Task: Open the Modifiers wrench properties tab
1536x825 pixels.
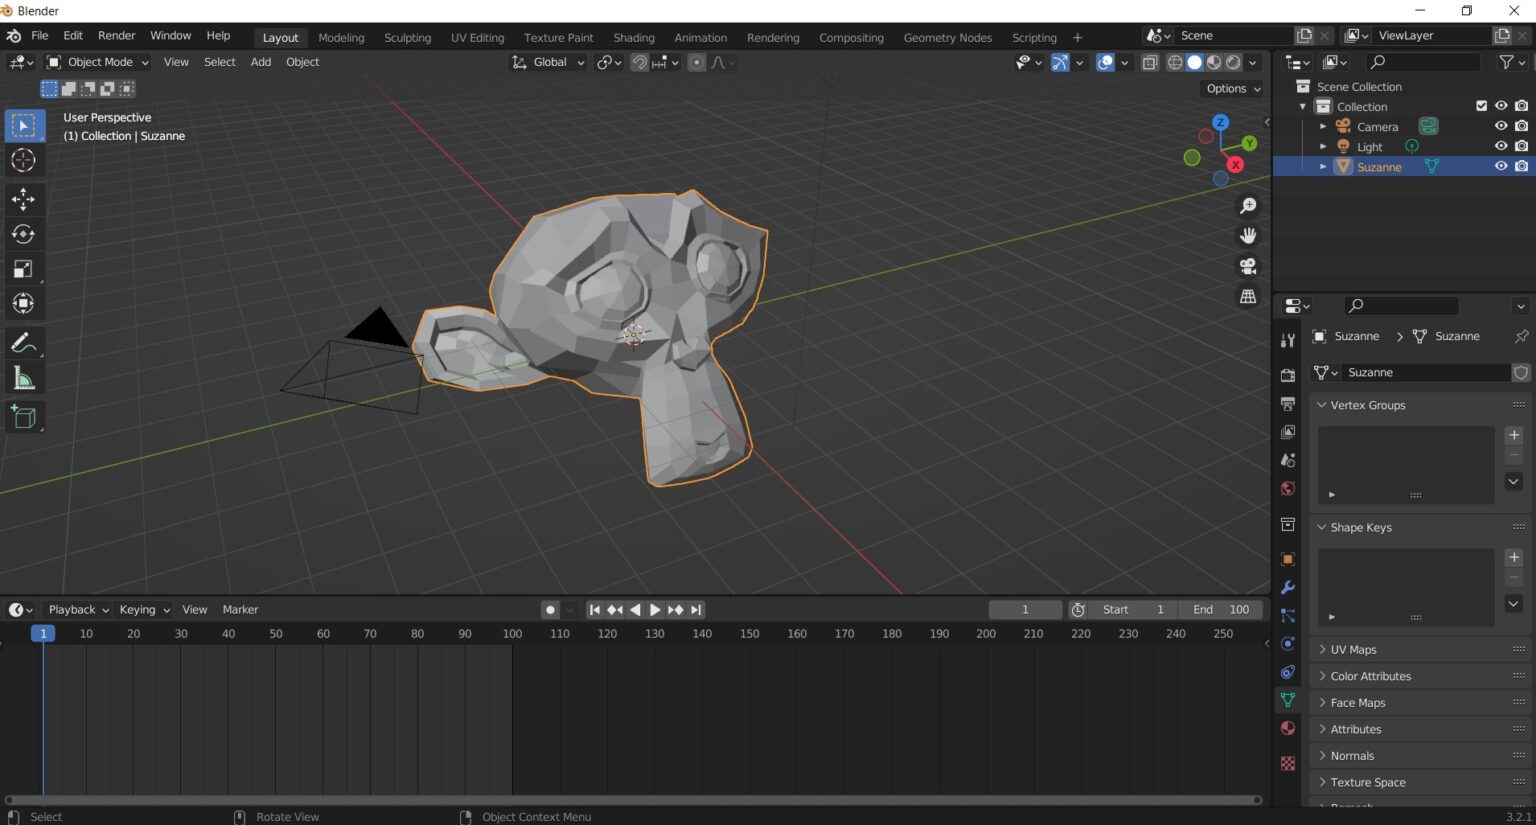Action: click(1288, 588)
